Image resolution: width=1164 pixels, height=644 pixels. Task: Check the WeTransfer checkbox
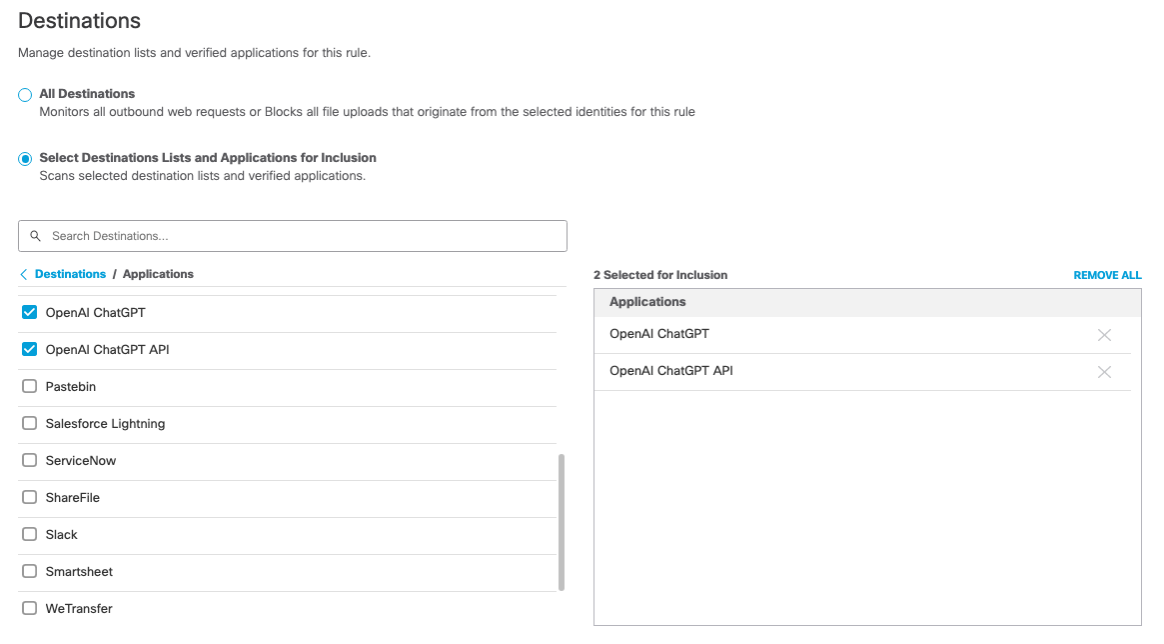coord(29,607)
